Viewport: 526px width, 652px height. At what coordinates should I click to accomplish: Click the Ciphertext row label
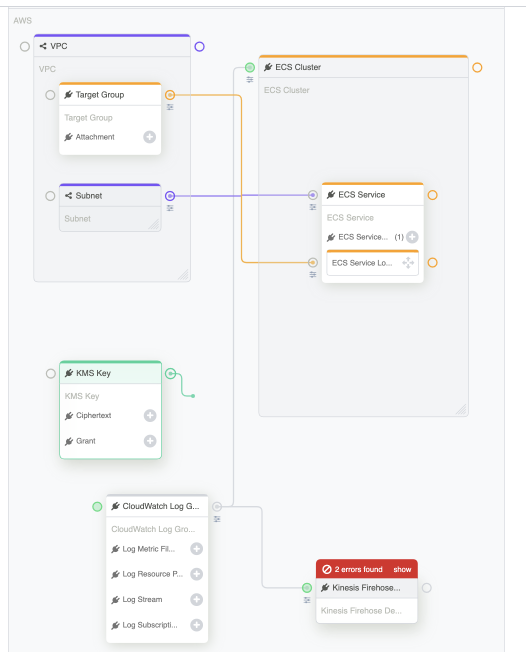[94, 415]
